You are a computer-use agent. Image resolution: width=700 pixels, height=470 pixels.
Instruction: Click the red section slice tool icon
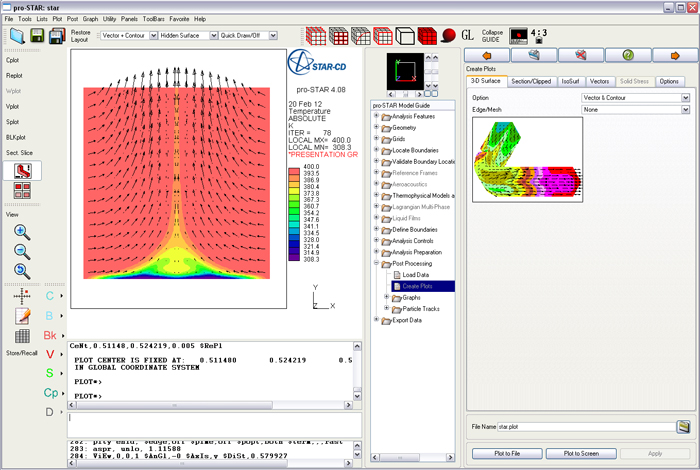click(22, 171)
